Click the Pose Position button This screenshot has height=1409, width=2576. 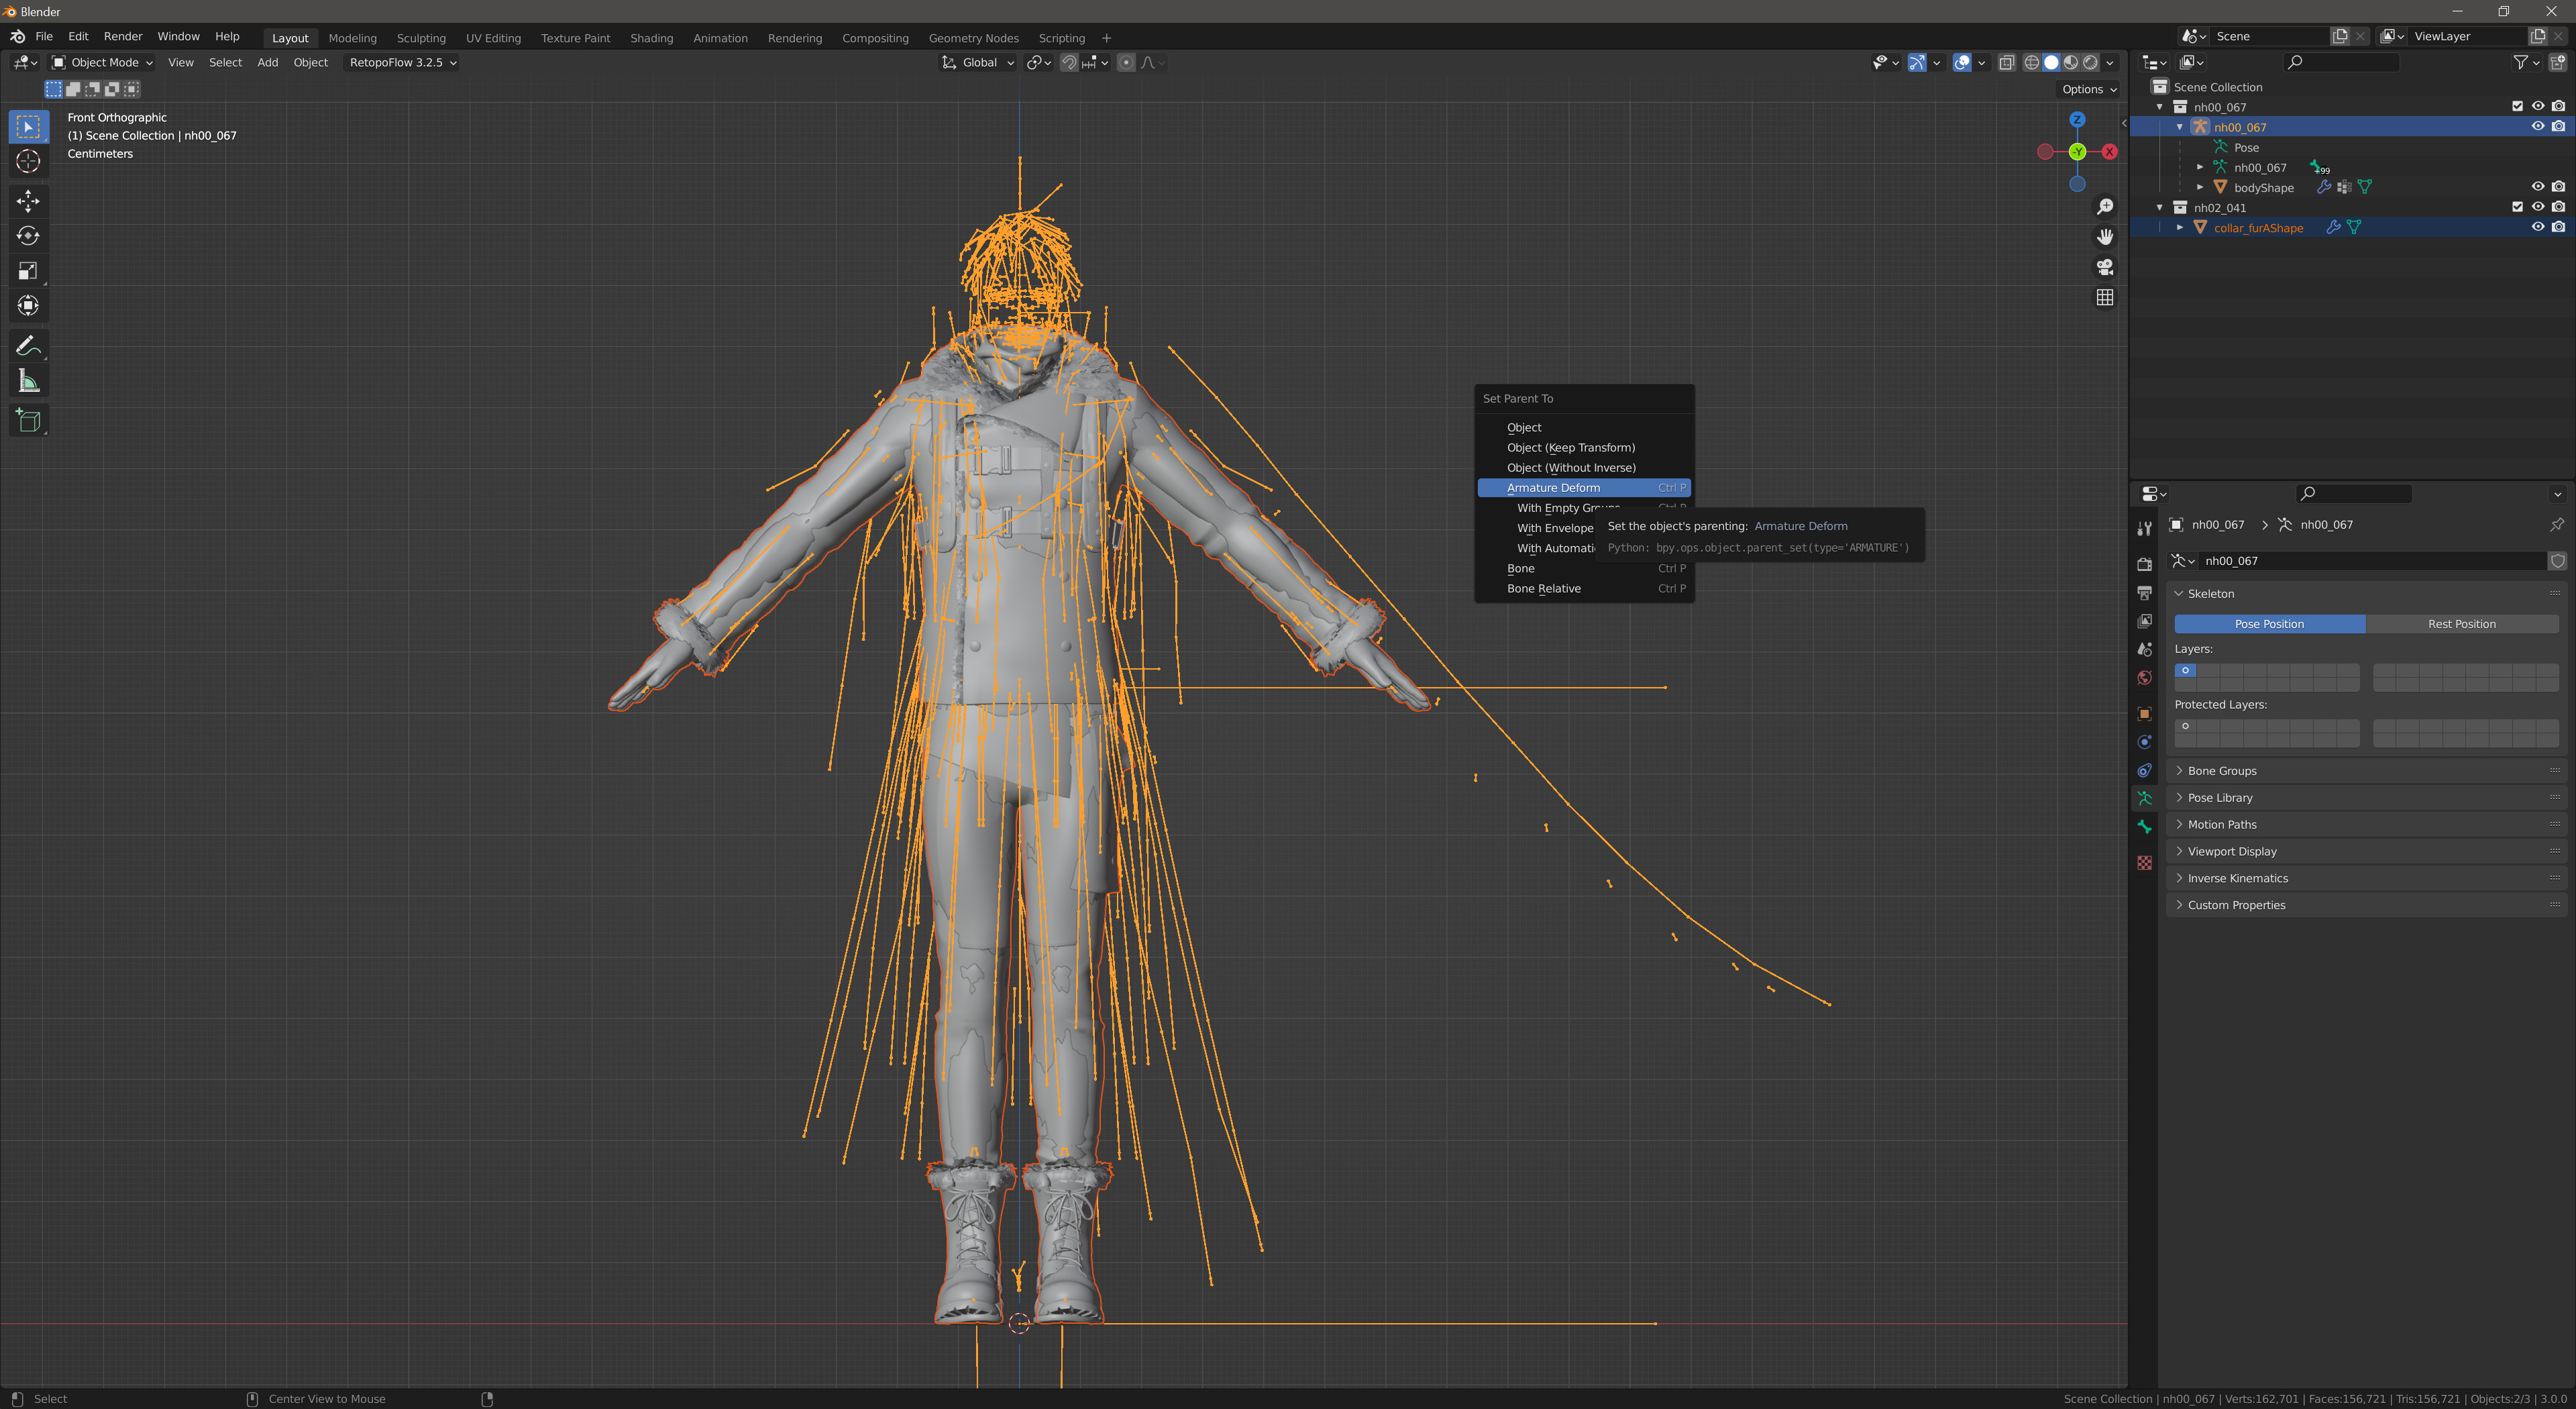point(2269,624)
